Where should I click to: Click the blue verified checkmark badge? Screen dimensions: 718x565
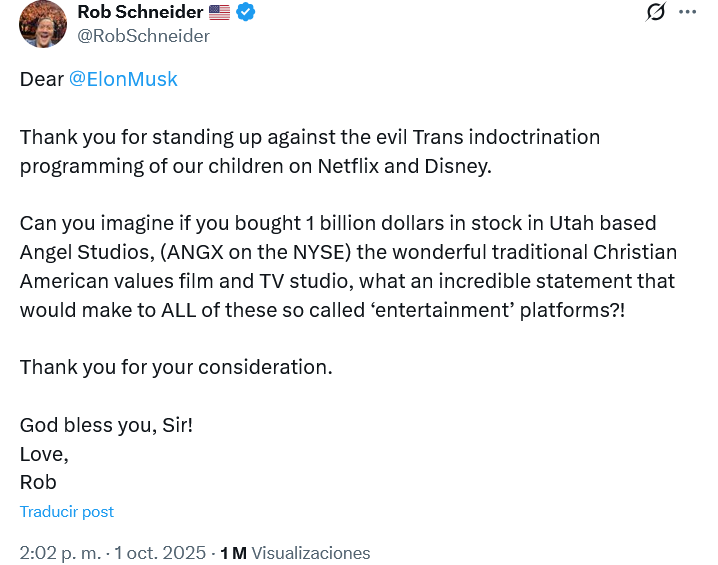coord(245,12)
